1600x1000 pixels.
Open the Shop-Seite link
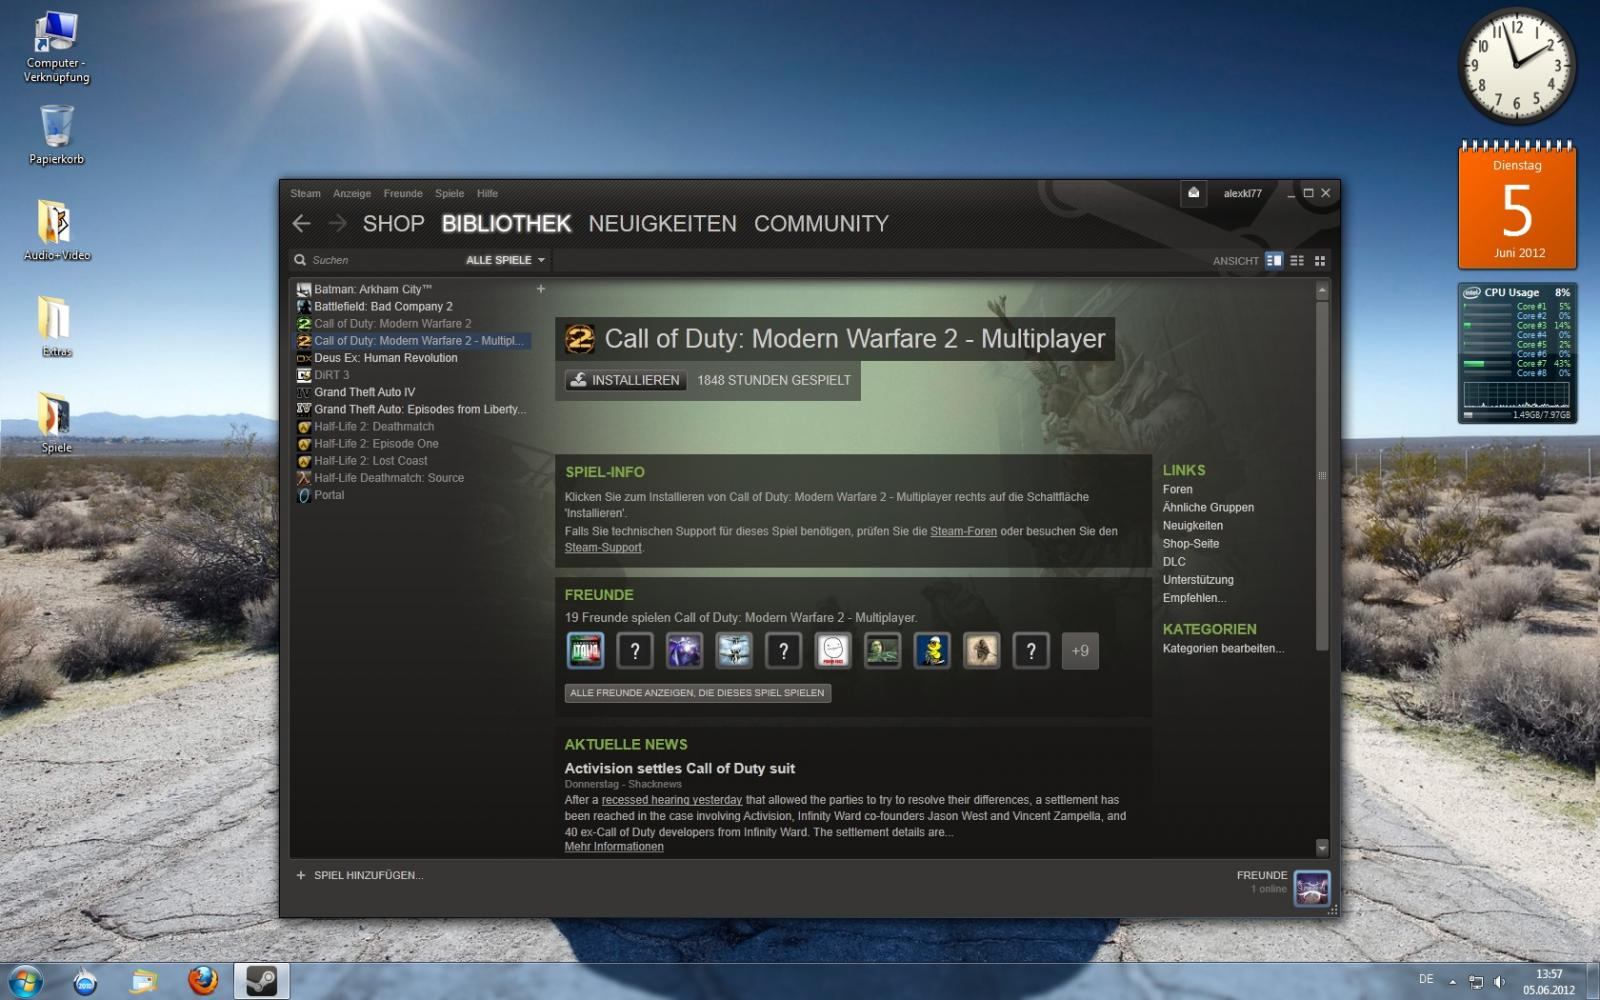pyautogui.click(x=1190, y=543)
